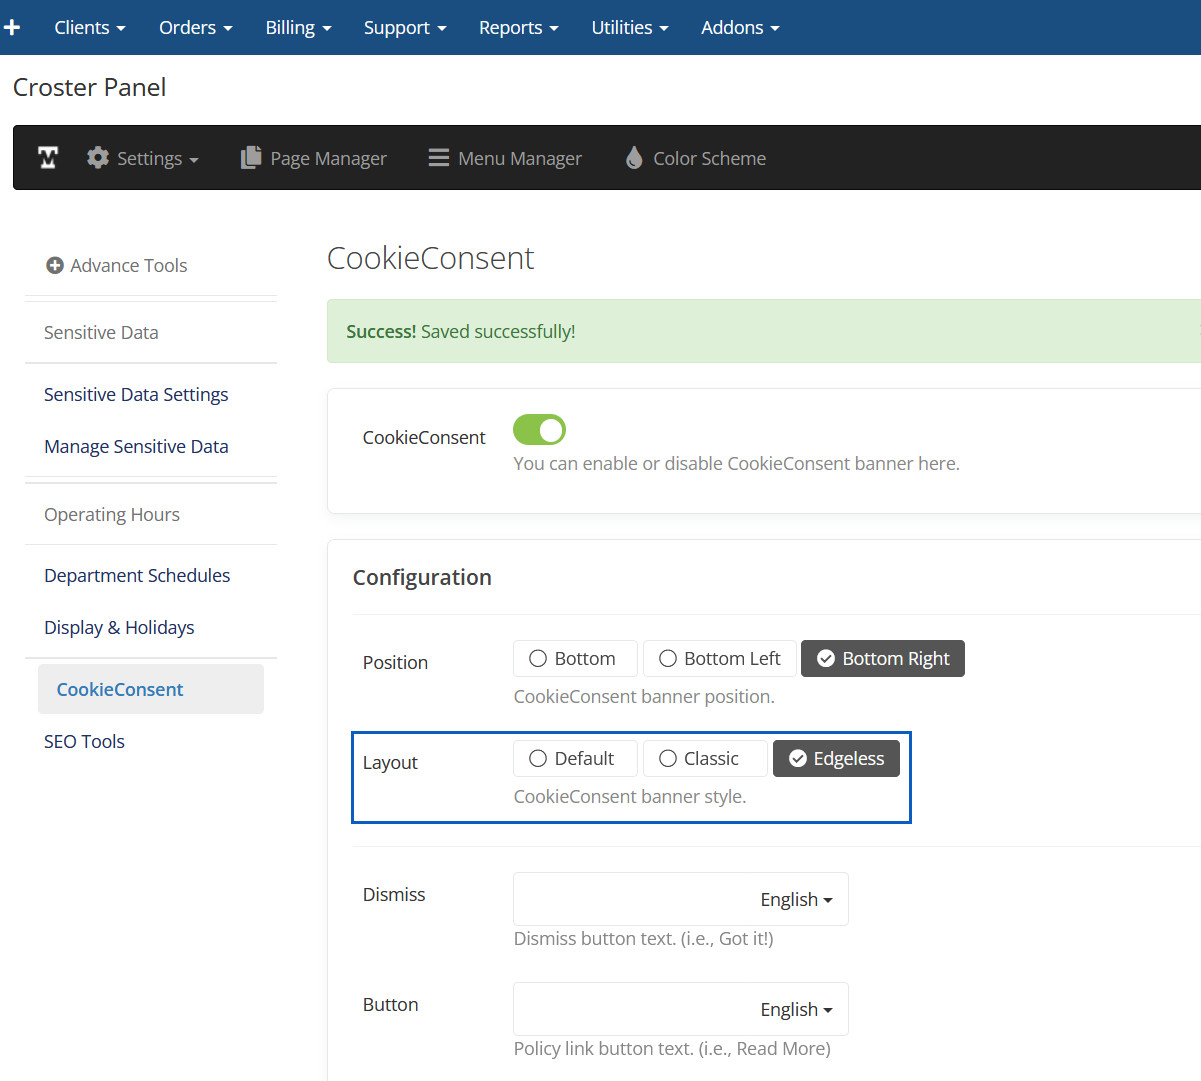
Task: Click the Advance Tools plus-circle icon
Action: pos(55,266)
